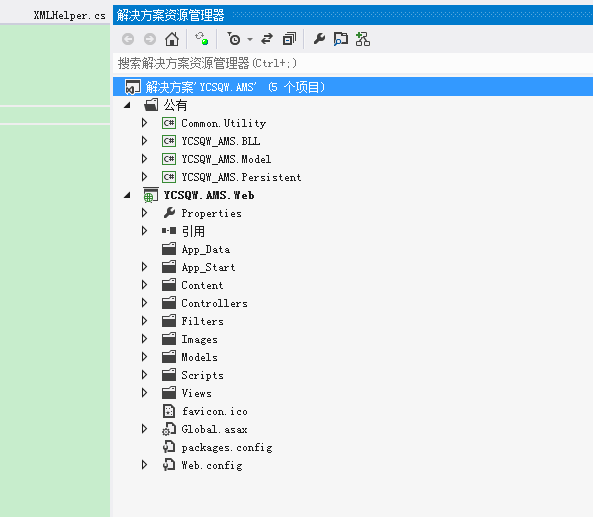This screenshot has width=593, height=517.
Task: Open Properties via the wrench toolbar icon
Action: (319, 39)
